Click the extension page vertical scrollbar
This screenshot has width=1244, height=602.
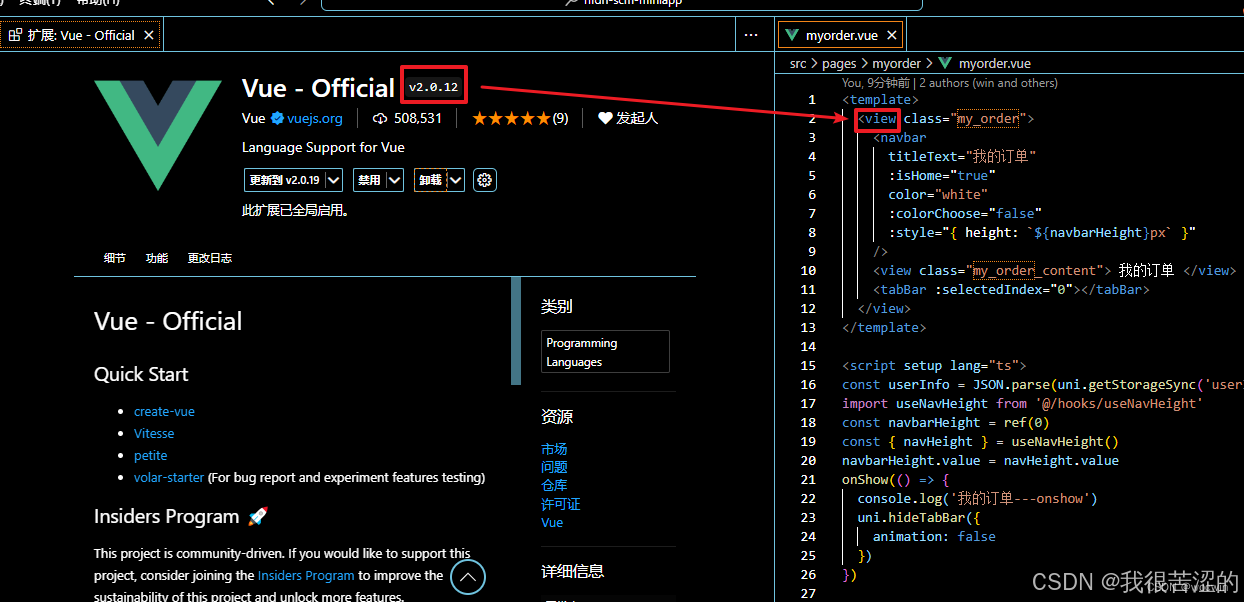click(516, 330)
